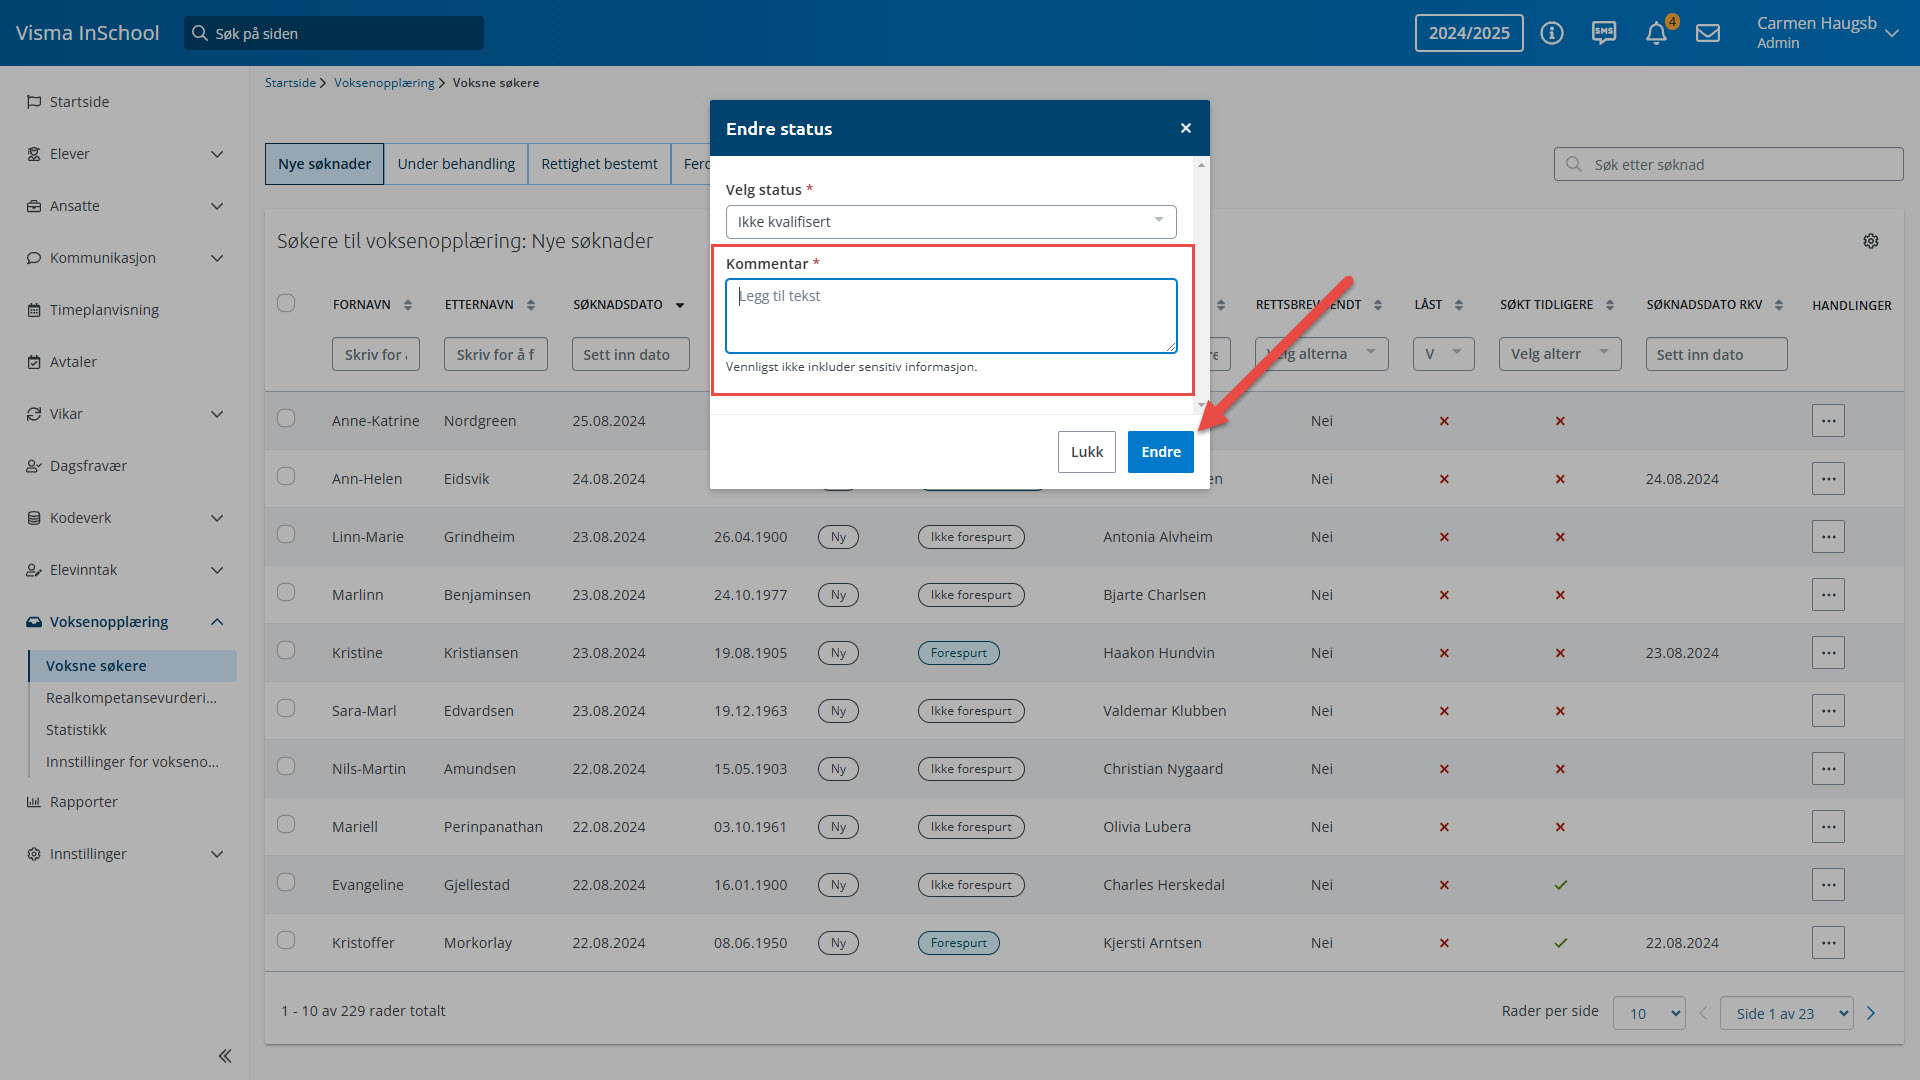Open the notifications bell icon
Viewport: 1920px width, 1080px height.
coord(1656,33)
